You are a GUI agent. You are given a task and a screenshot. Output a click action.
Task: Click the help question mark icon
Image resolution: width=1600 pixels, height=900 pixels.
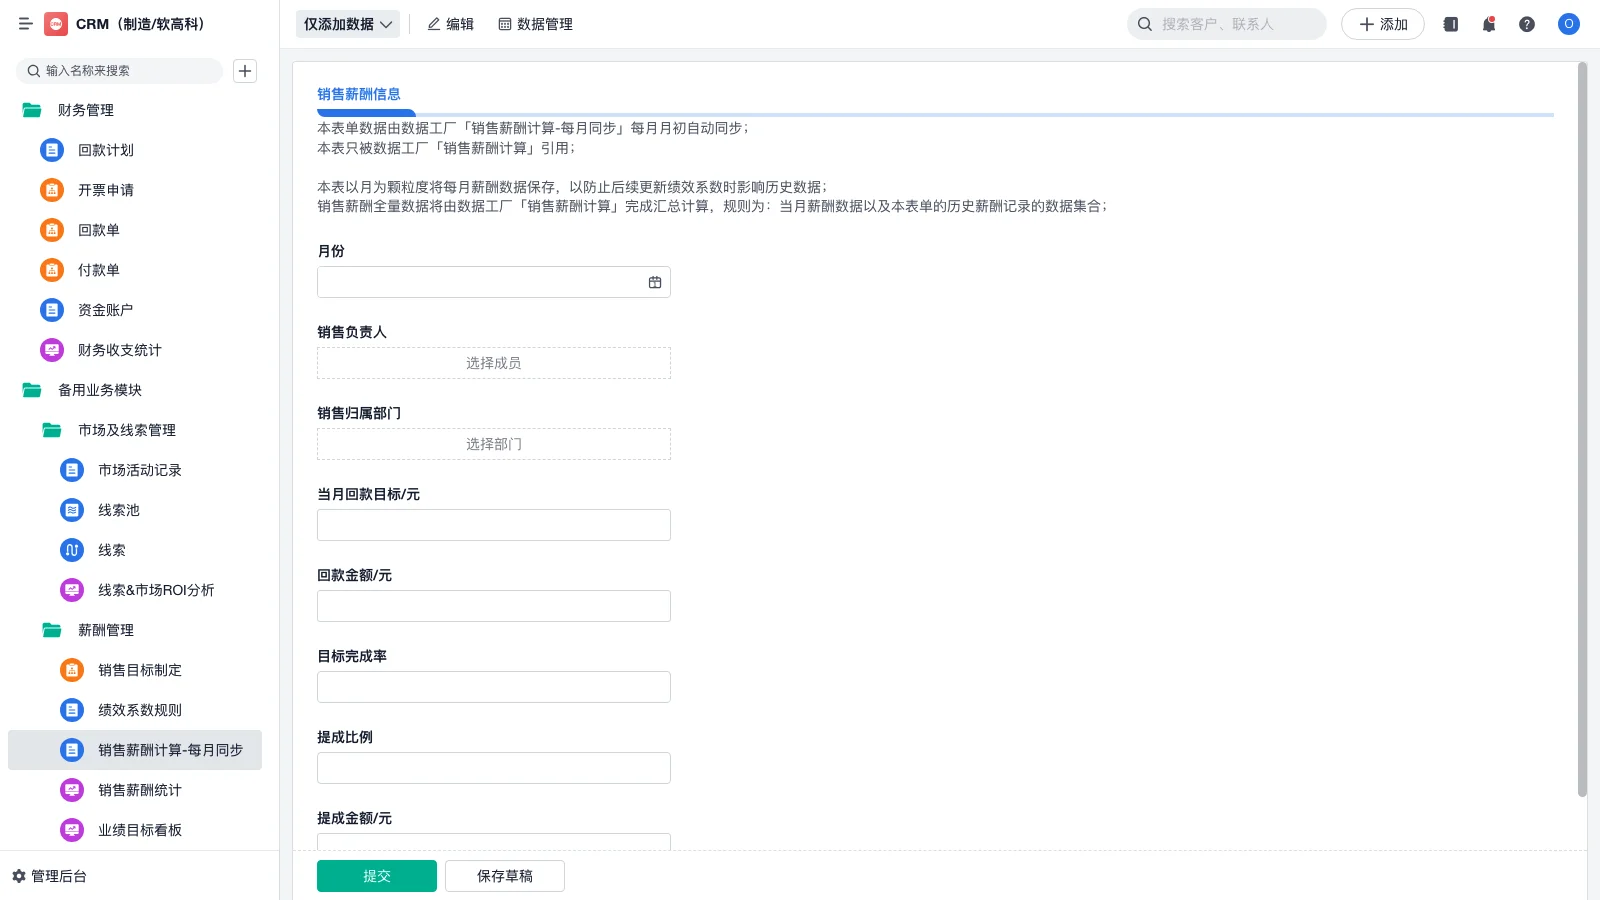1527,24
